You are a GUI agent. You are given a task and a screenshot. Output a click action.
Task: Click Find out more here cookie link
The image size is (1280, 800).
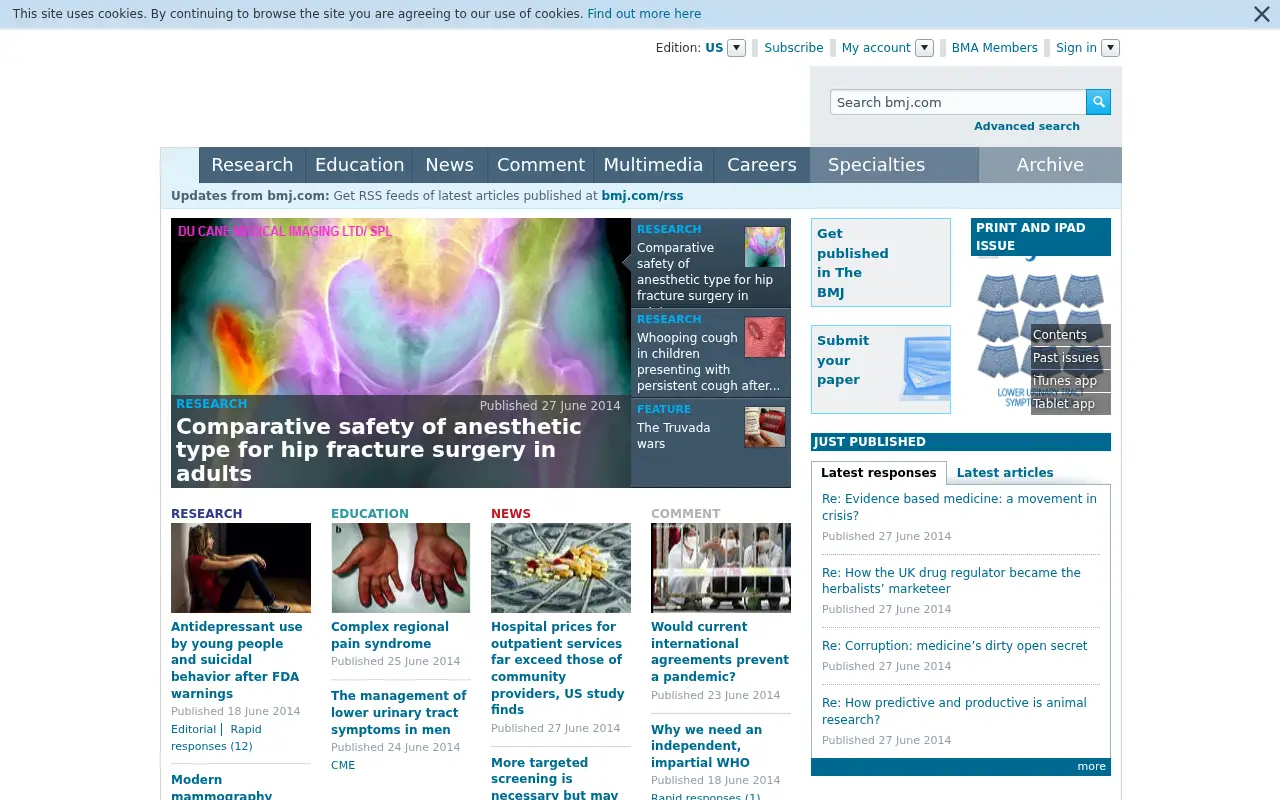[644, 14]
